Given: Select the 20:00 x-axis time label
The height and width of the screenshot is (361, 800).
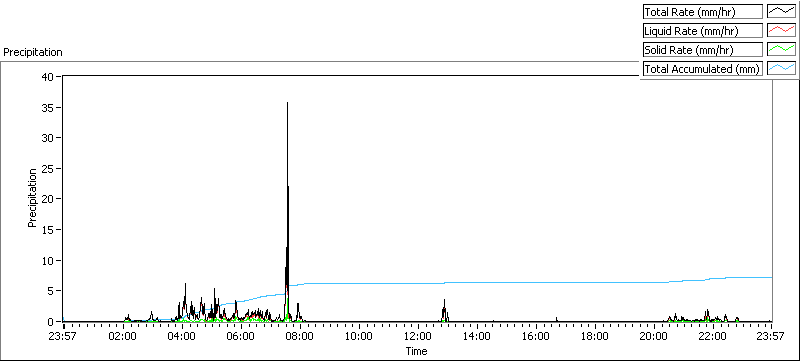Looking at the screenshot, I should click(x=654, y=336).
